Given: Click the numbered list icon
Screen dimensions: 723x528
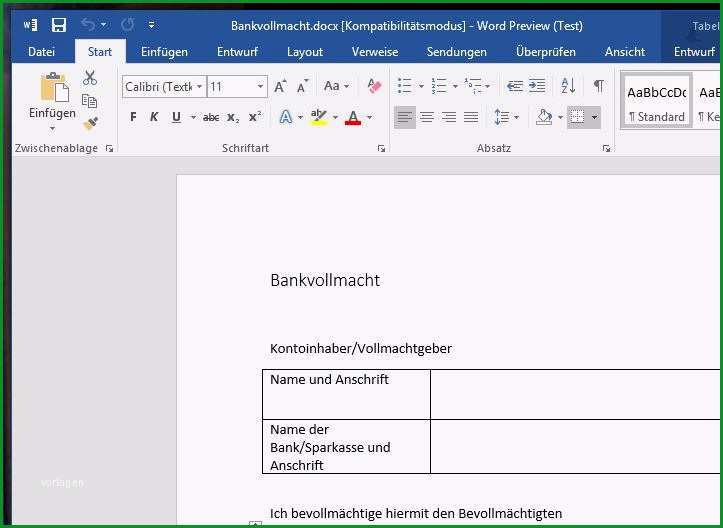Looking at the screenshot, I should coord(439,86).
